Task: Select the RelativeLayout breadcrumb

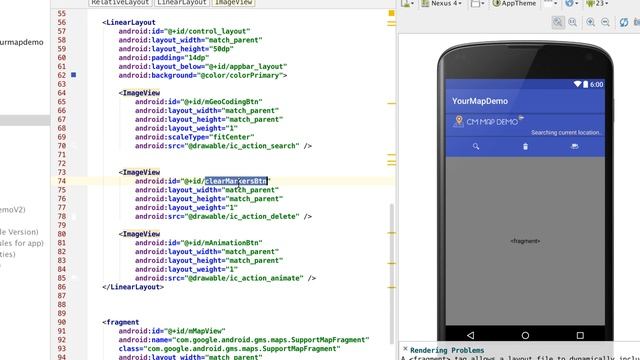Action: click(120, 3)
